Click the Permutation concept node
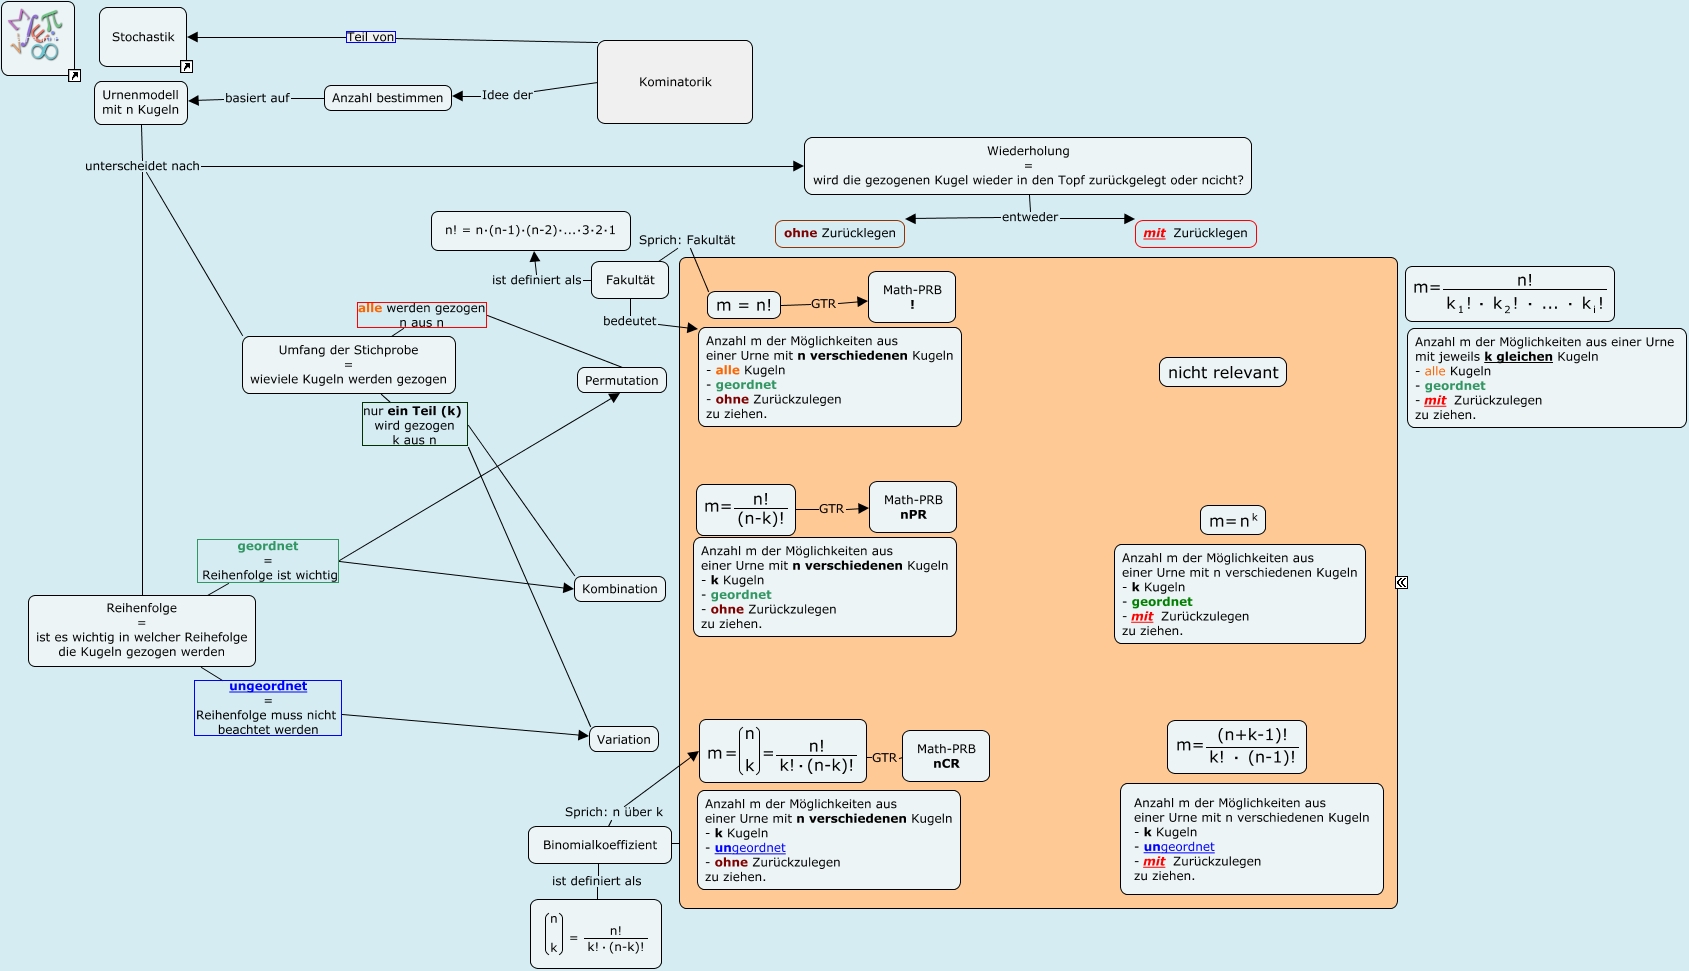Viewport: 1689px width, 971px height. 621,380
